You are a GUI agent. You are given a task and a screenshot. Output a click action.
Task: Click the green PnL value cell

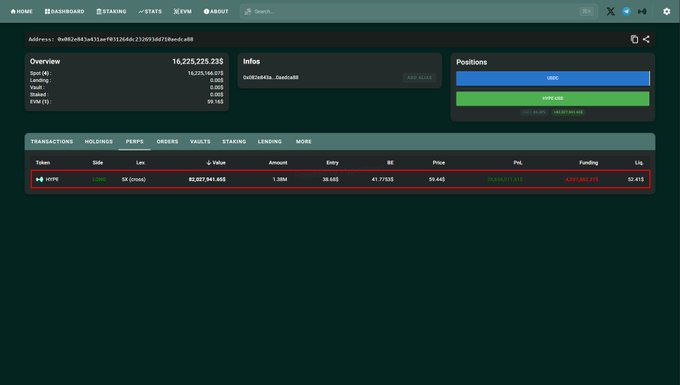(505, 179)
